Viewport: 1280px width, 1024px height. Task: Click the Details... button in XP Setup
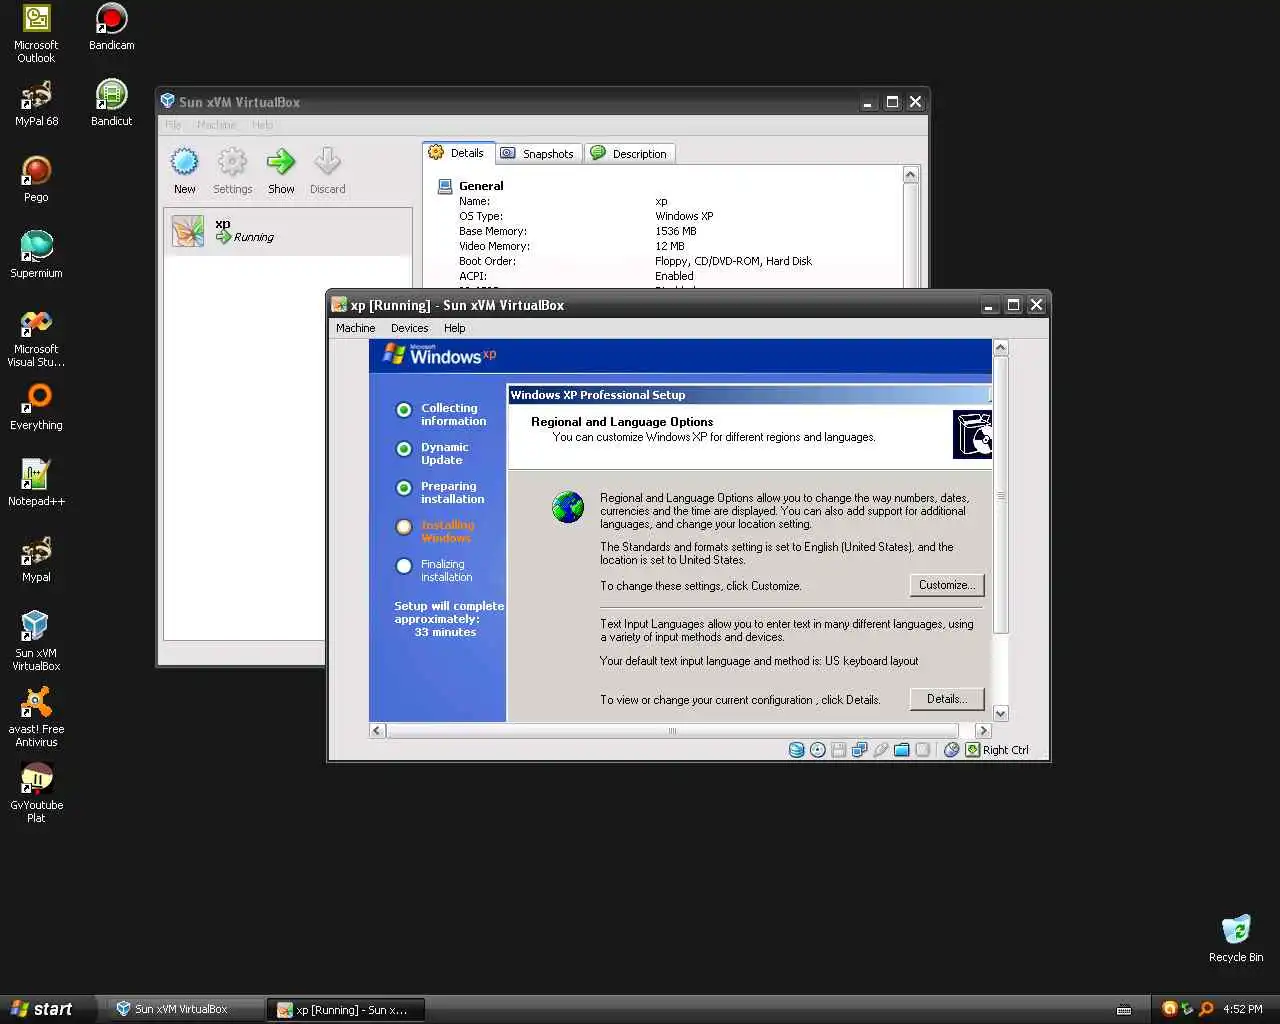pyautogui.click(x=947, y=699)
